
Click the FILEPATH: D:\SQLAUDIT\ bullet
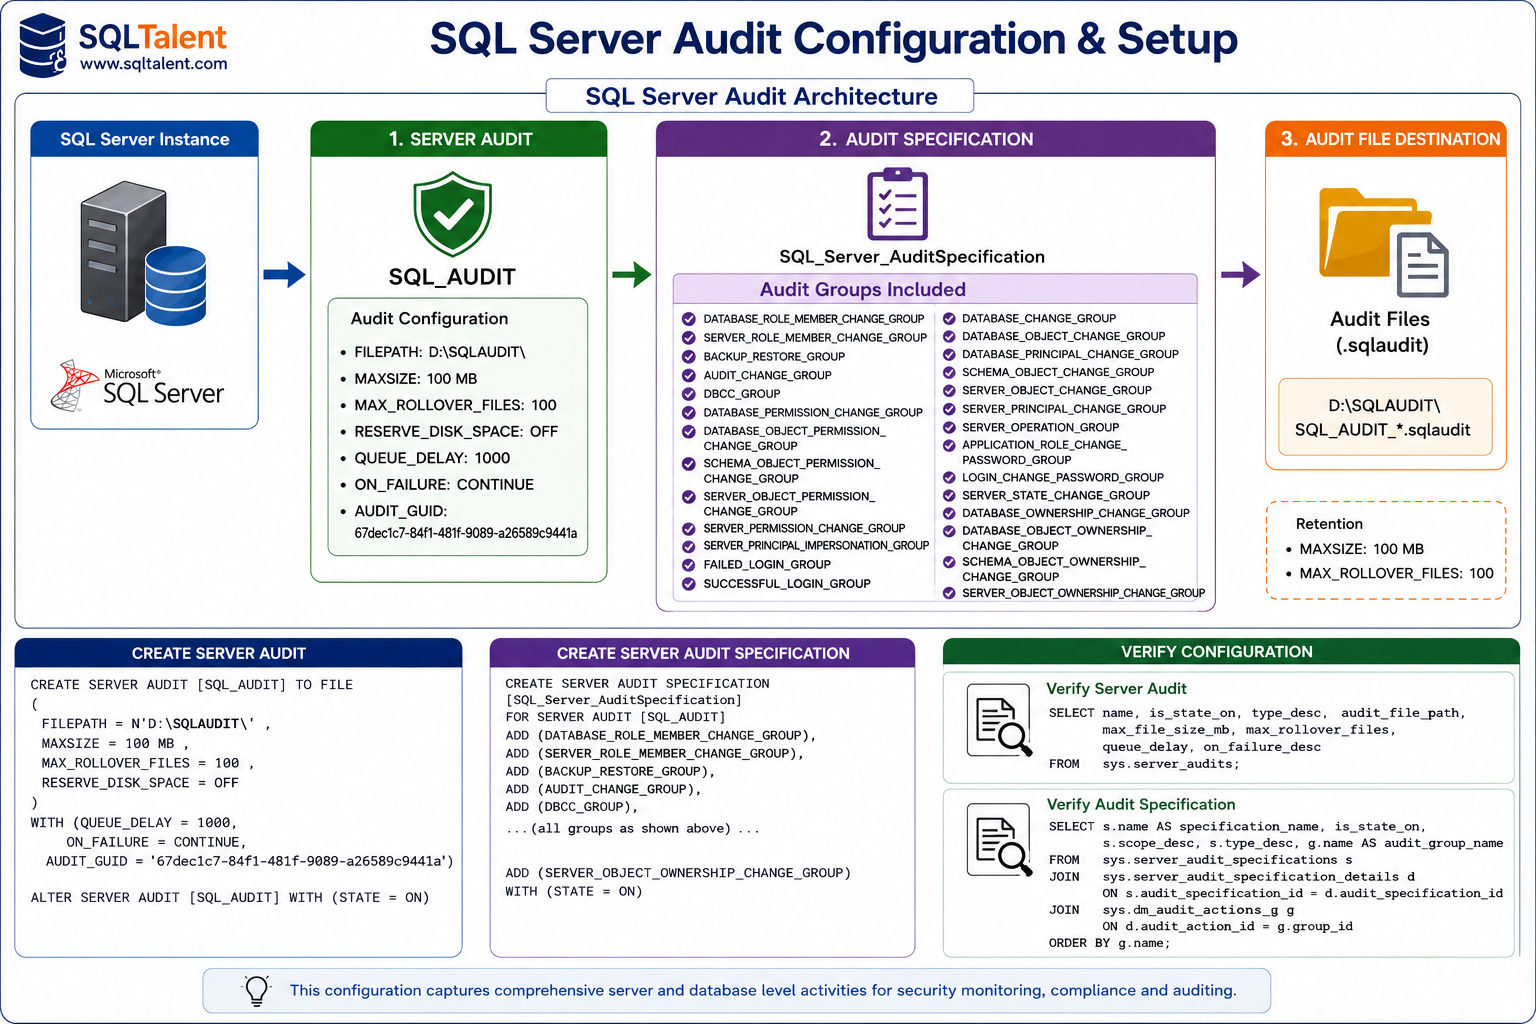coord(433,352)
